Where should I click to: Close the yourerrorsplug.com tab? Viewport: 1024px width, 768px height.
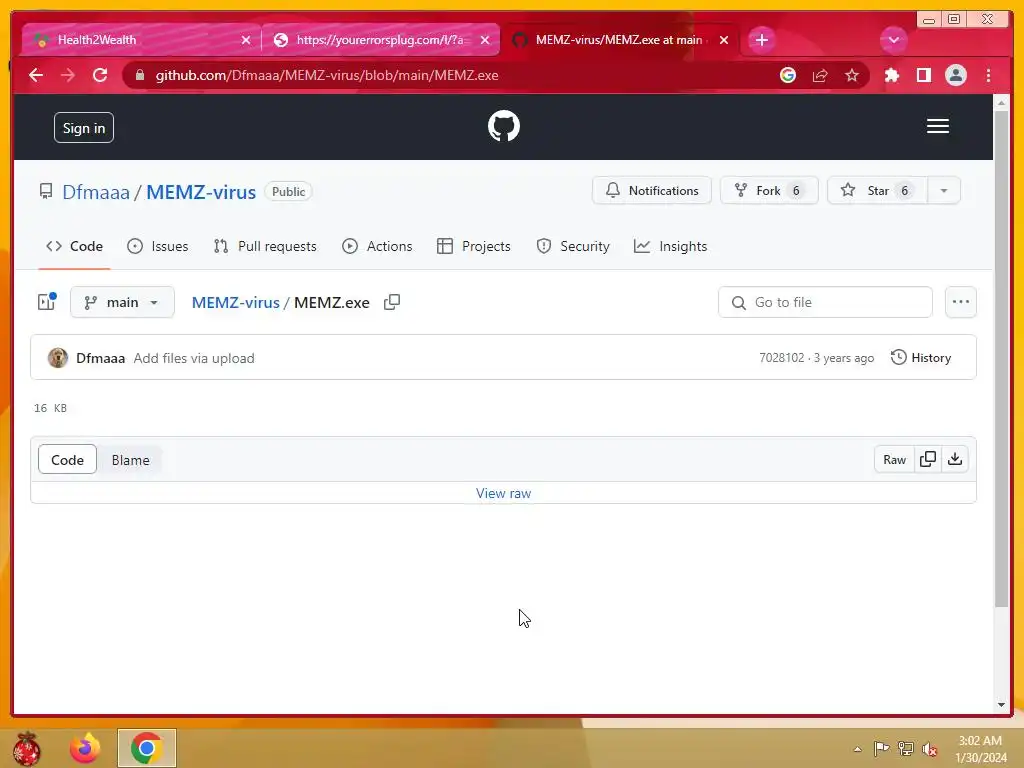point(485,40)
